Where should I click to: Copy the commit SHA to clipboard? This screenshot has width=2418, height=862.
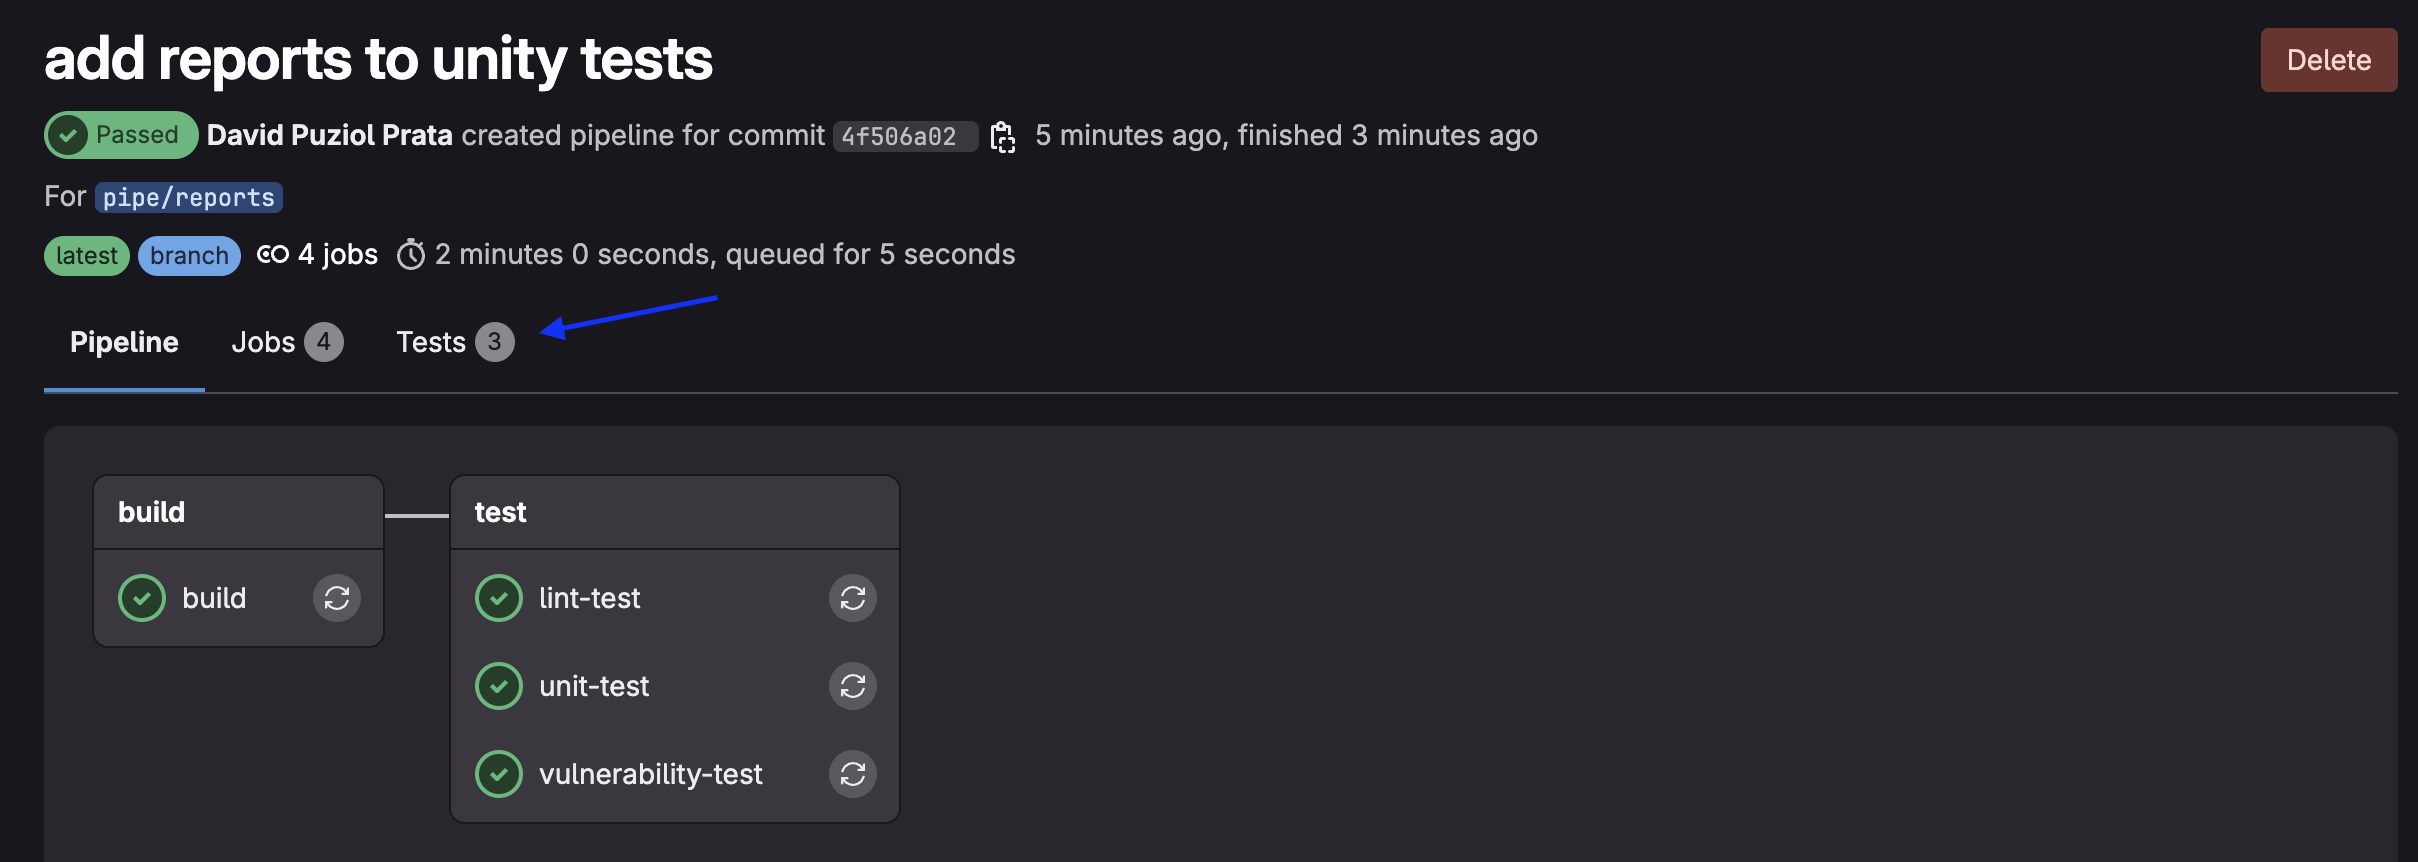point(1003,135)
